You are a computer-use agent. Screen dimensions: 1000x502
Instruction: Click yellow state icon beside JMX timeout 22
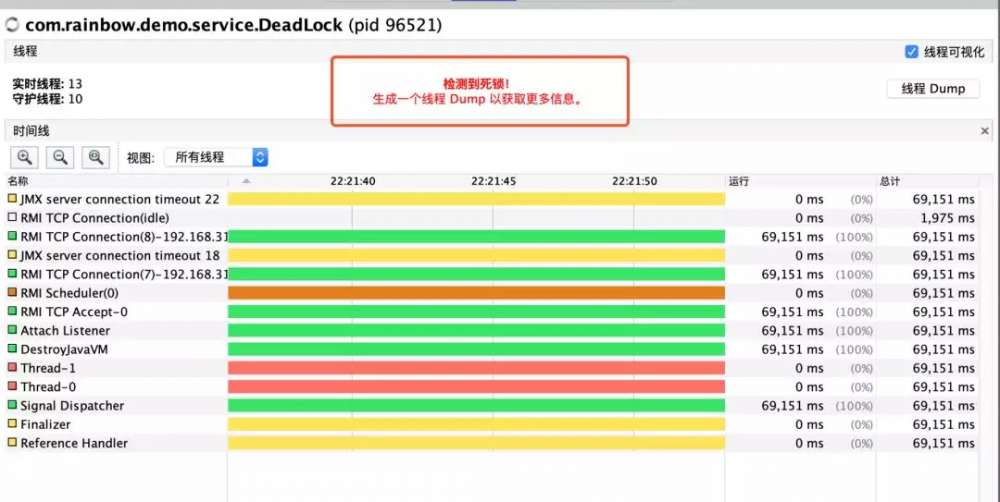coord(12,198)
